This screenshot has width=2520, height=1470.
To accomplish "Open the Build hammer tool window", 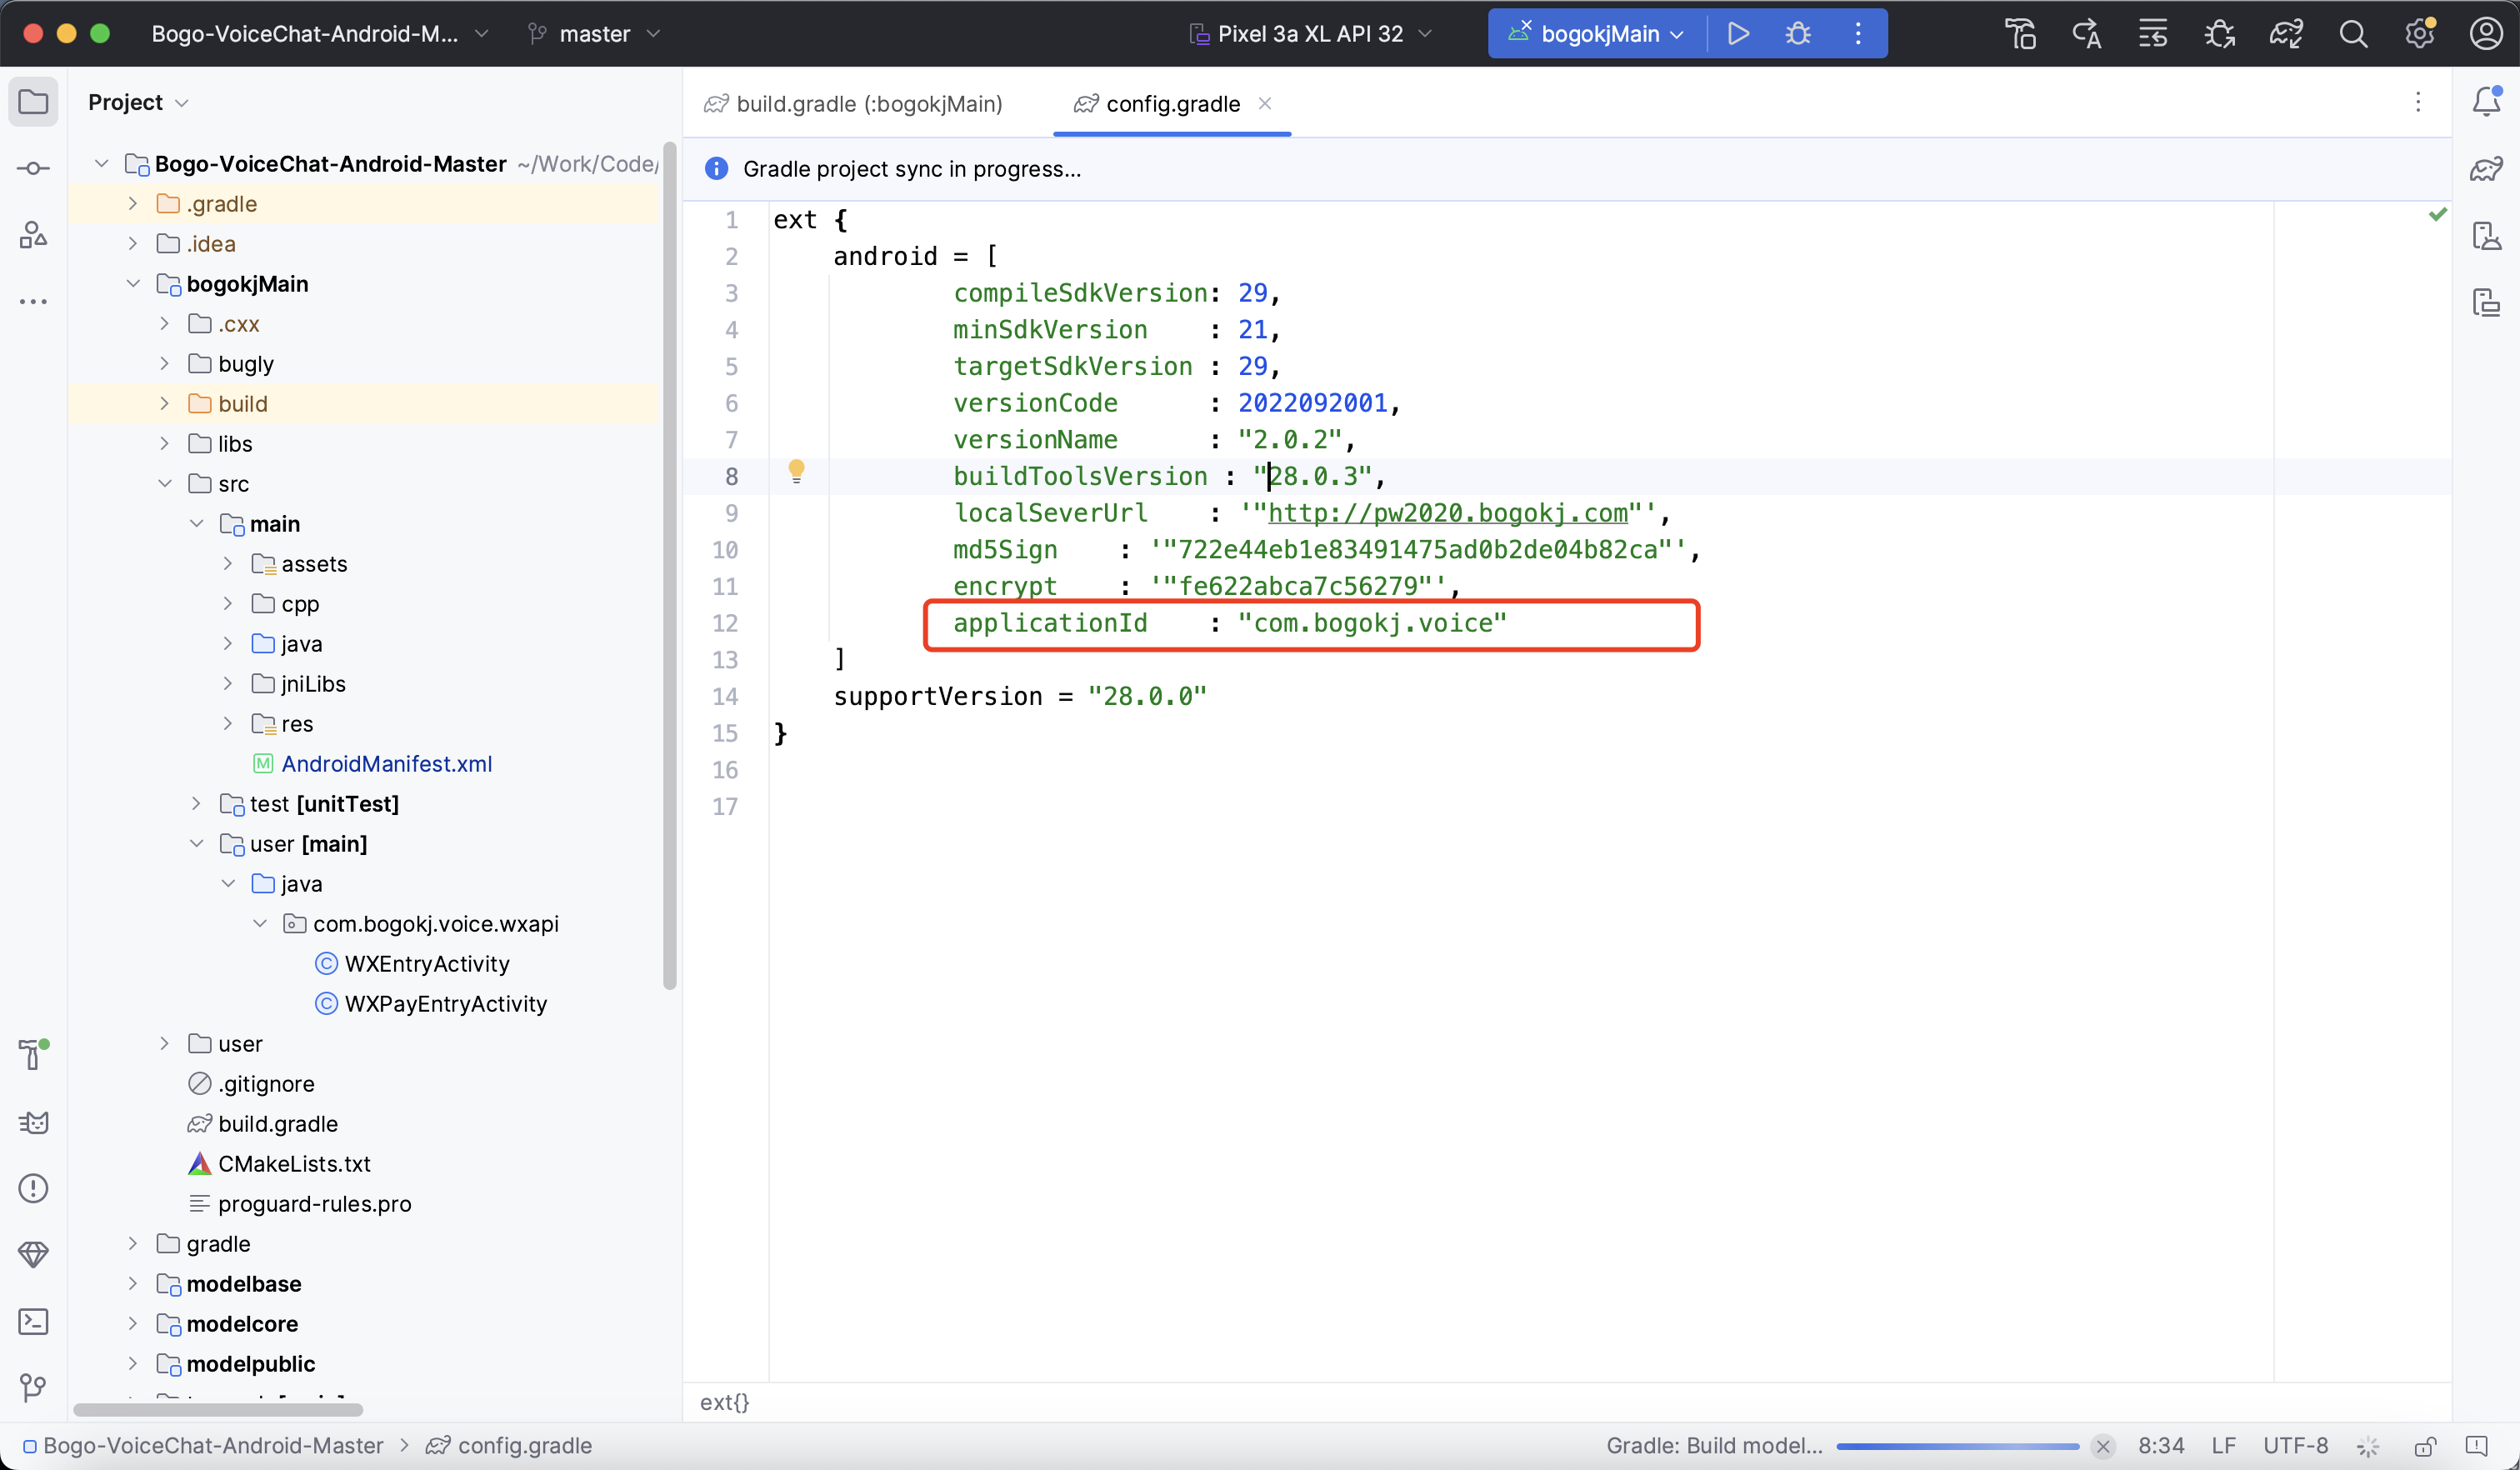I will (x=33, y=1054).
